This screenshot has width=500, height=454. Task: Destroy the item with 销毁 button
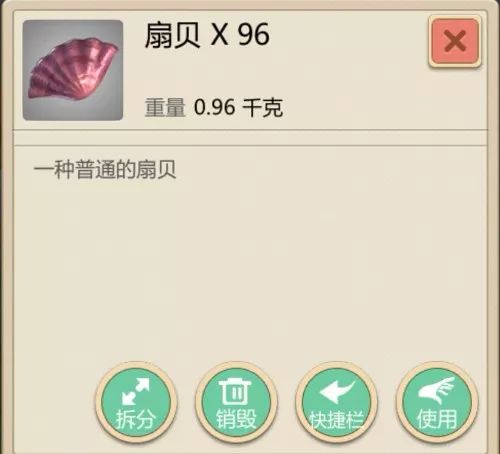(236, 403)
